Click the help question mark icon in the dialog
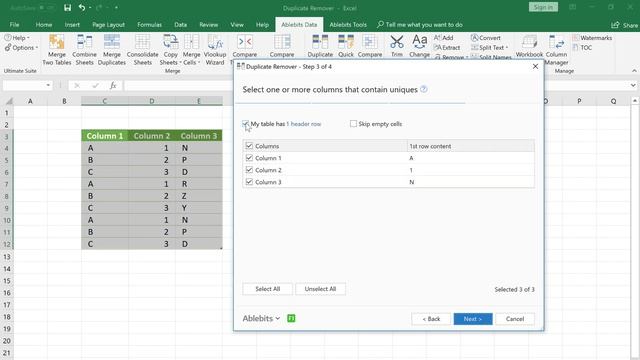This screenshot has width=640, height=360. pyautogui.click(x=424, y=89)
